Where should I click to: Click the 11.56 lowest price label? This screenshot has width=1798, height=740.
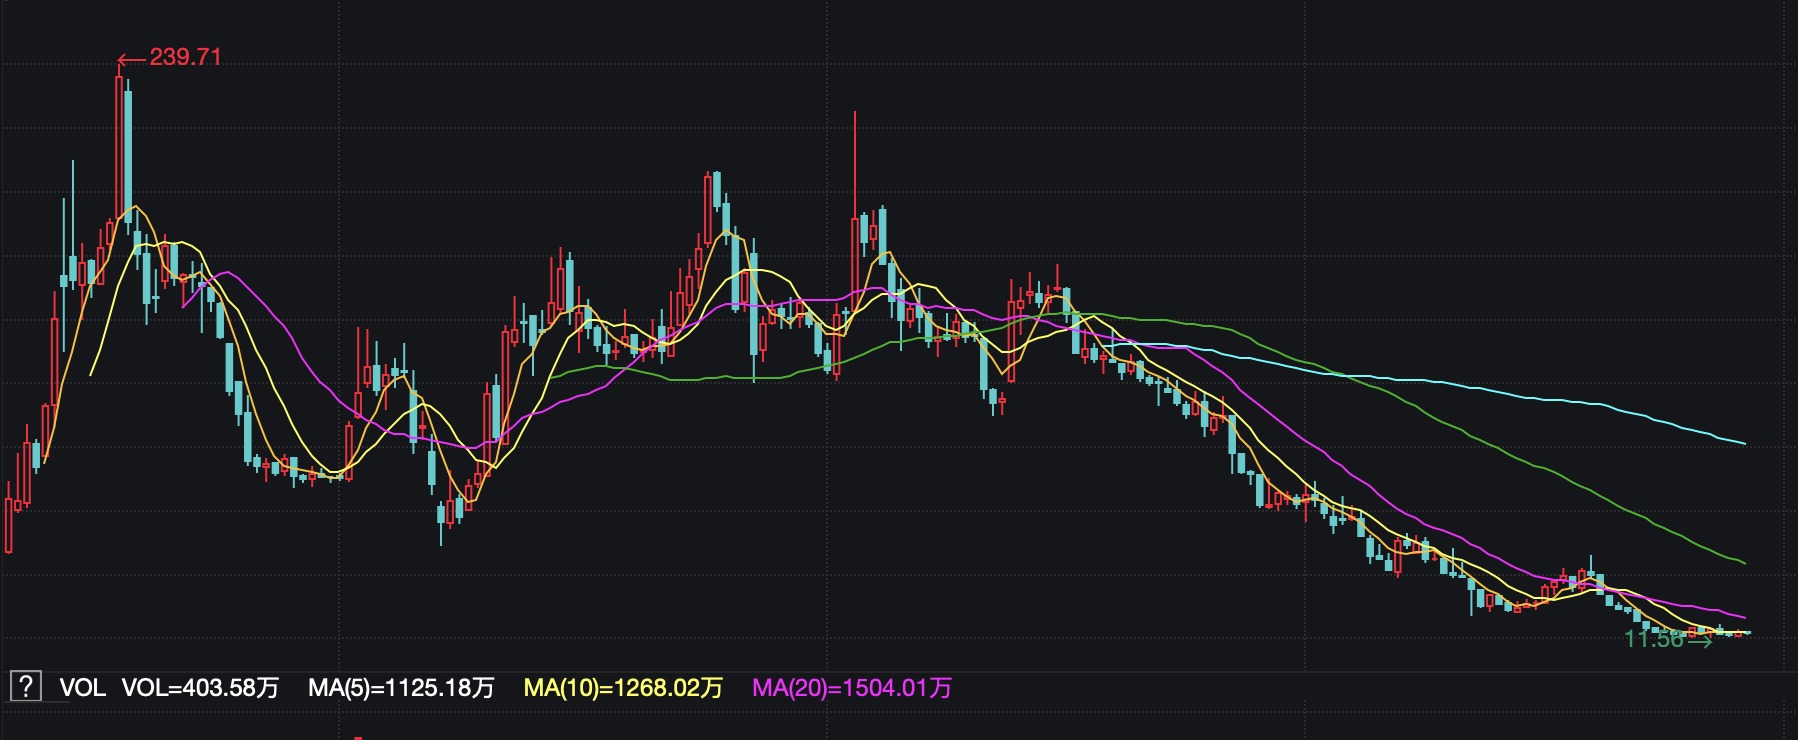(x=1653, y=640)
